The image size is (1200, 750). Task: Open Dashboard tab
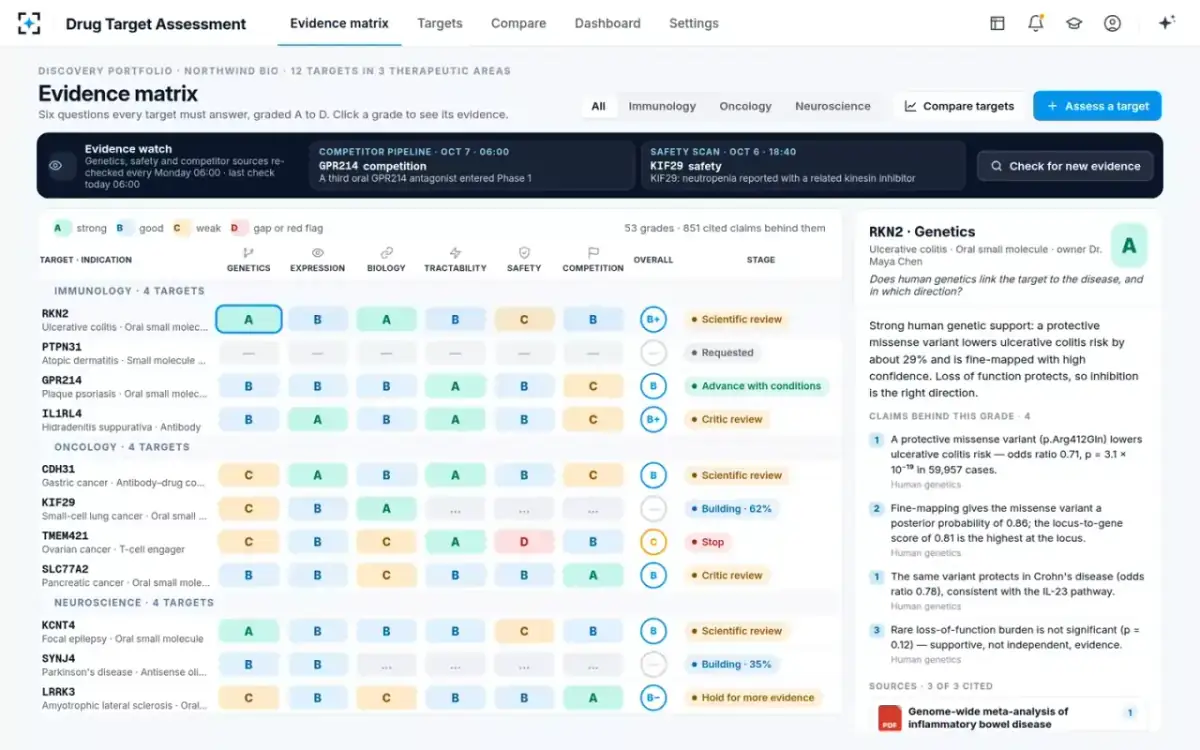[608, 23]
